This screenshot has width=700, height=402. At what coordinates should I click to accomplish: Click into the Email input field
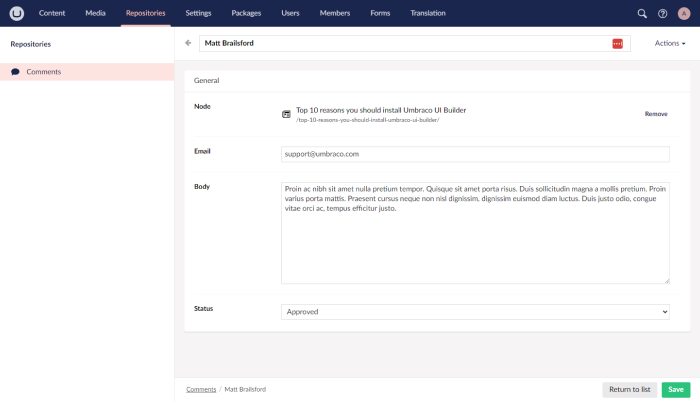coord(475,154)
